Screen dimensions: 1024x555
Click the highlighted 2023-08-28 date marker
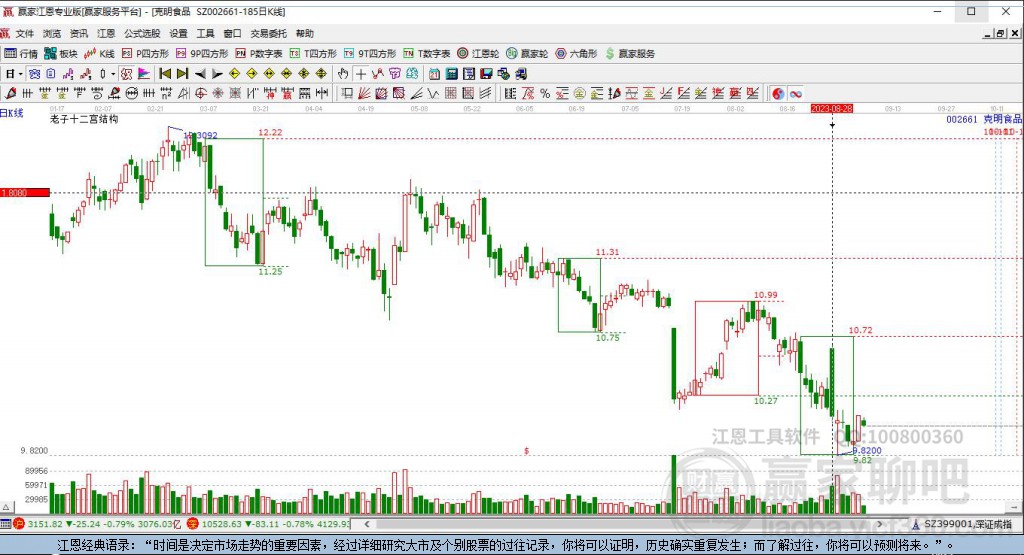(831, 108)
